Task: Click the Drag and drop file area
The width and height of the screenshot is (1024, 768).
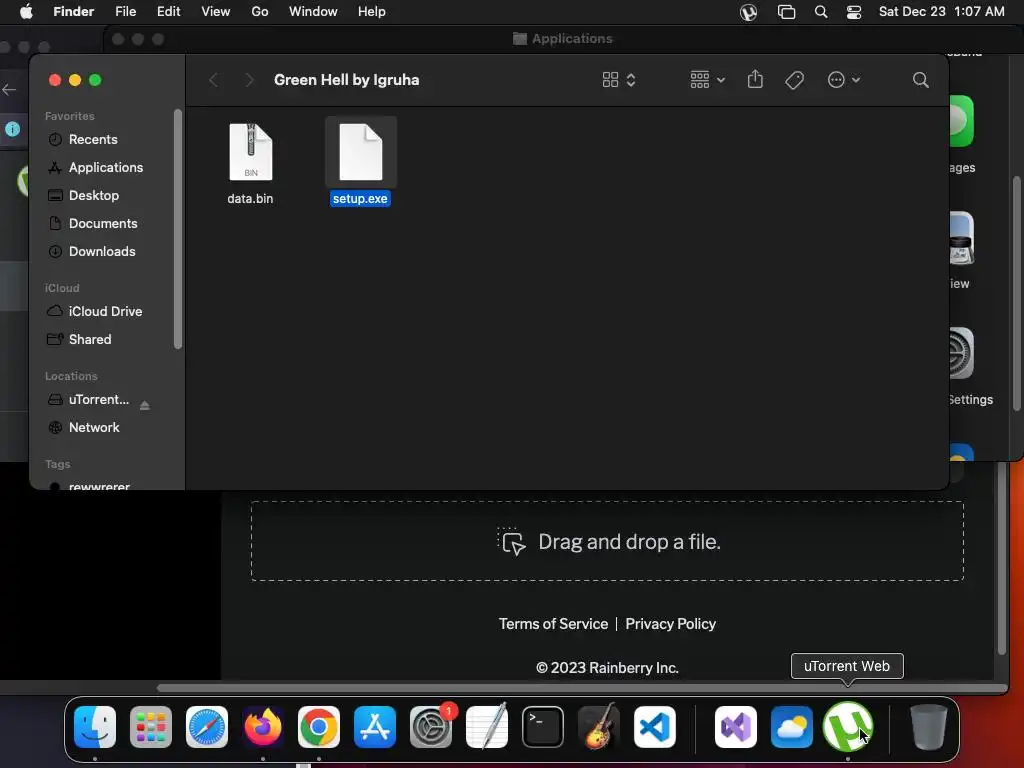Action: [607, 541]
